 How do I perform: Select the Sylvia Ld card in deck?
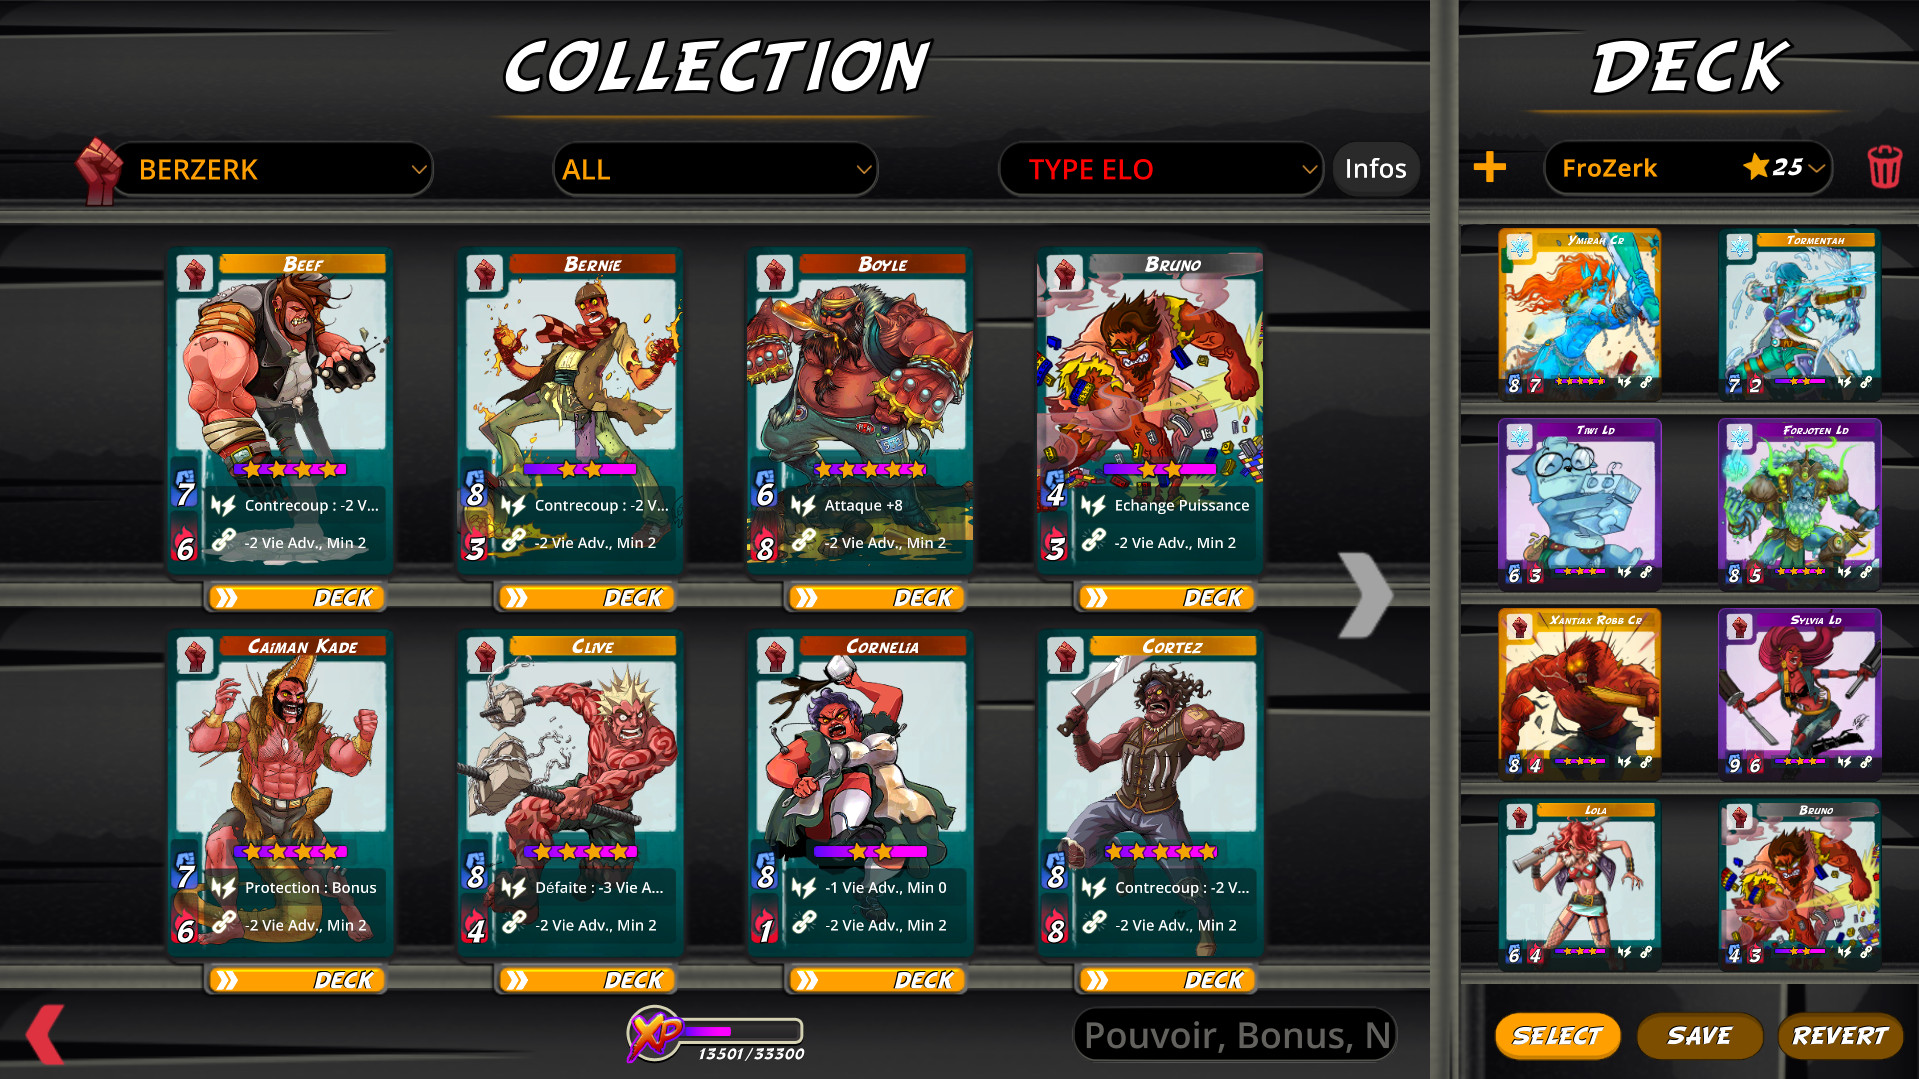click(1799, 693)
